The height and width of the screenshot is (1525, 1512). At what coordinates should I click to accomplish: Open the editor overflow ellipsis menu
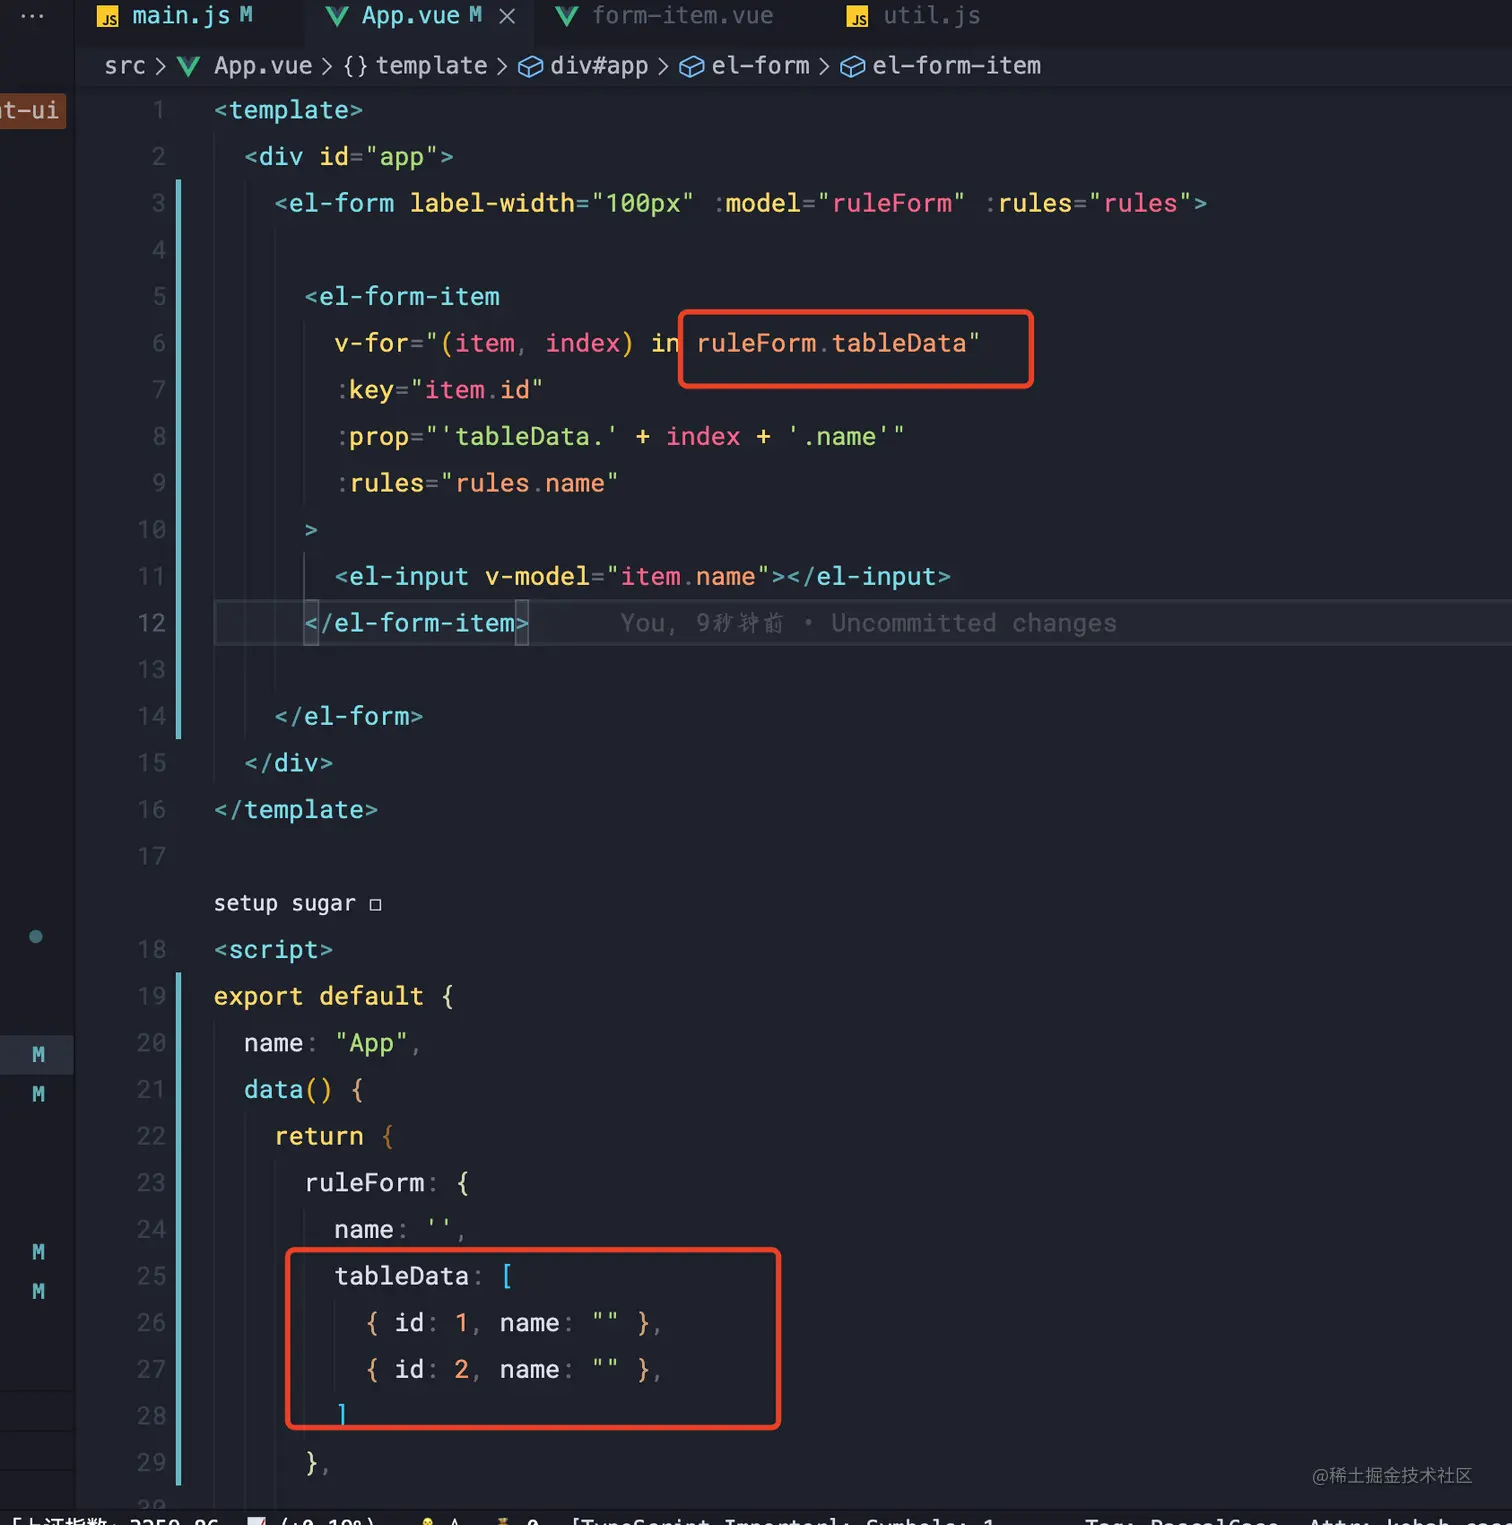pos(32,16)
